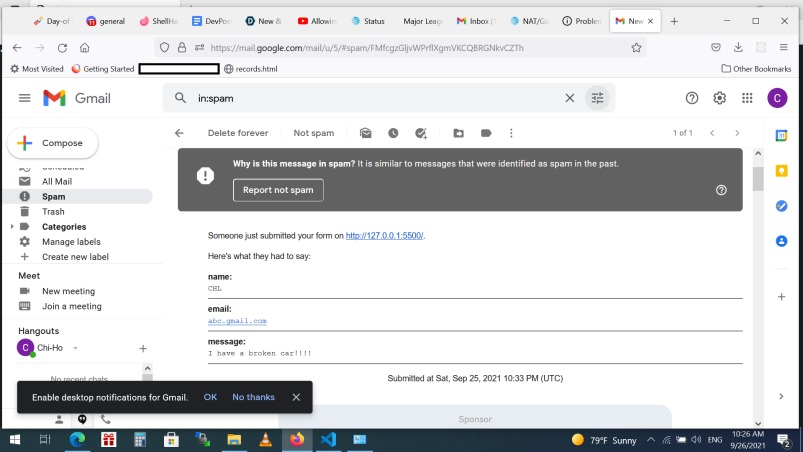
Task: Open Google Calendar side panel
Action: pyautogui.click(x=781, y=135)
